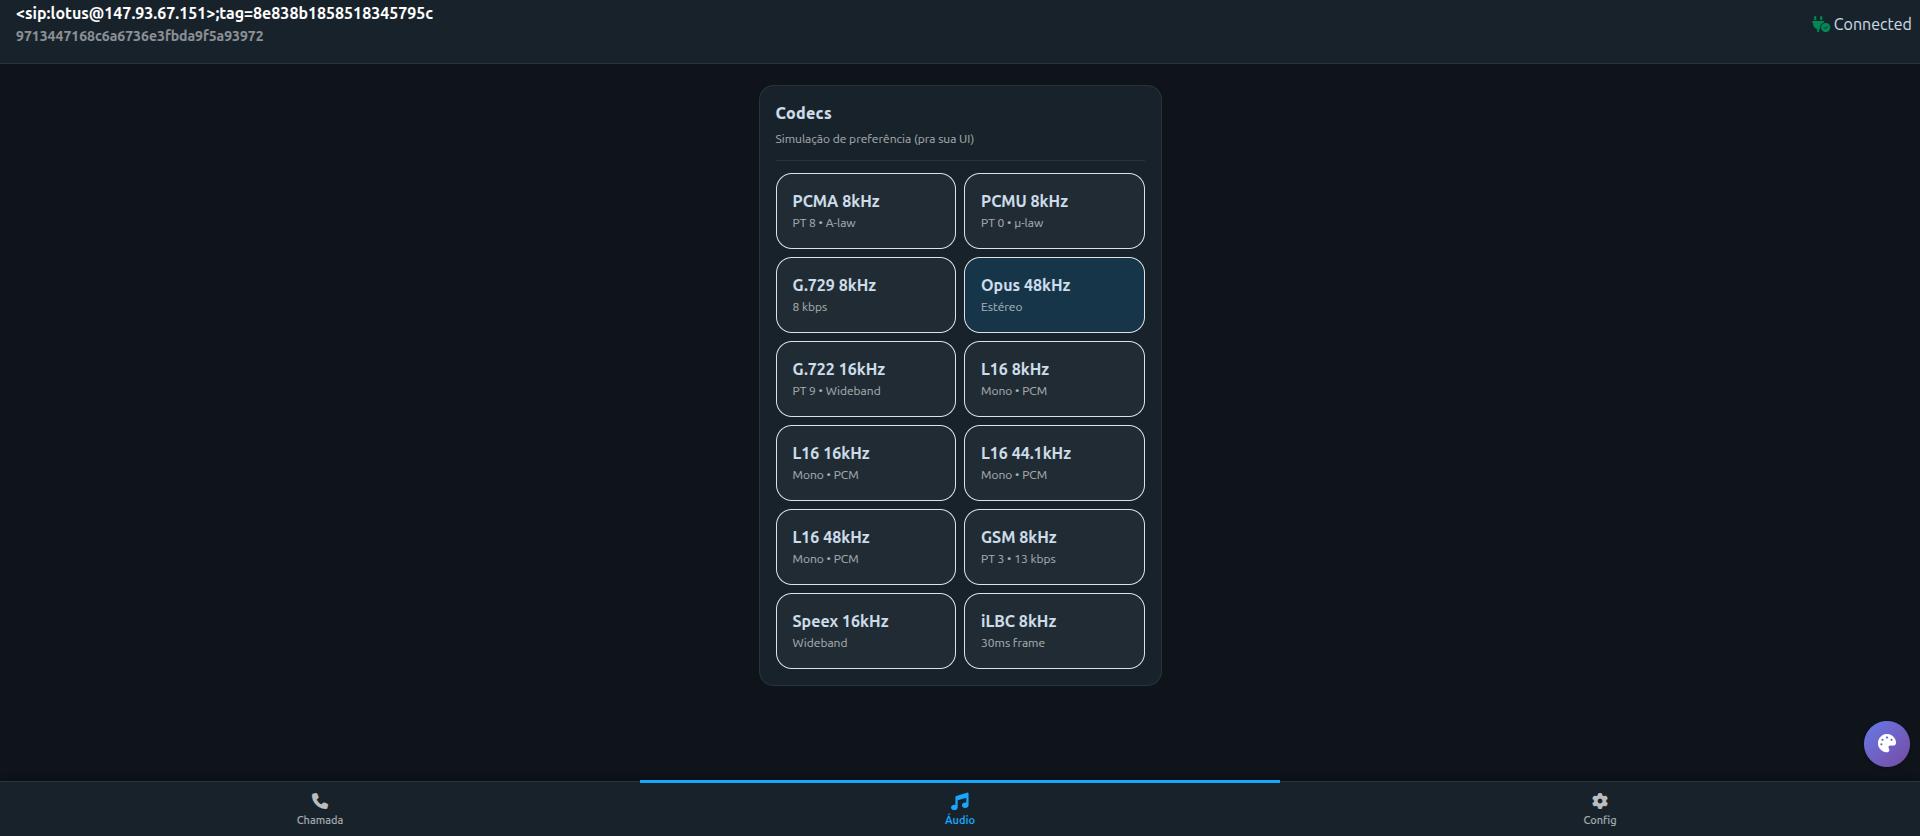Choose the G.729 8kHz codec

click(x=865, y=295)
